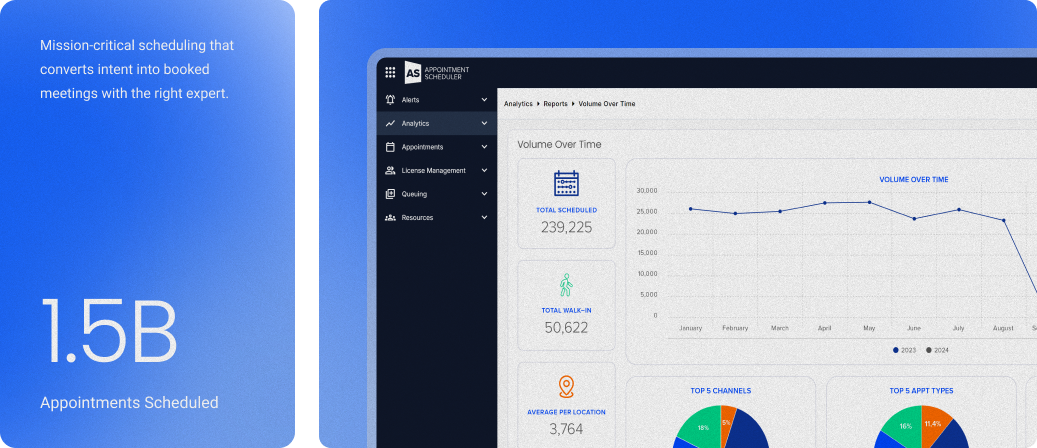Expand the Queuing menu chevron

click(x=484, y=194)
